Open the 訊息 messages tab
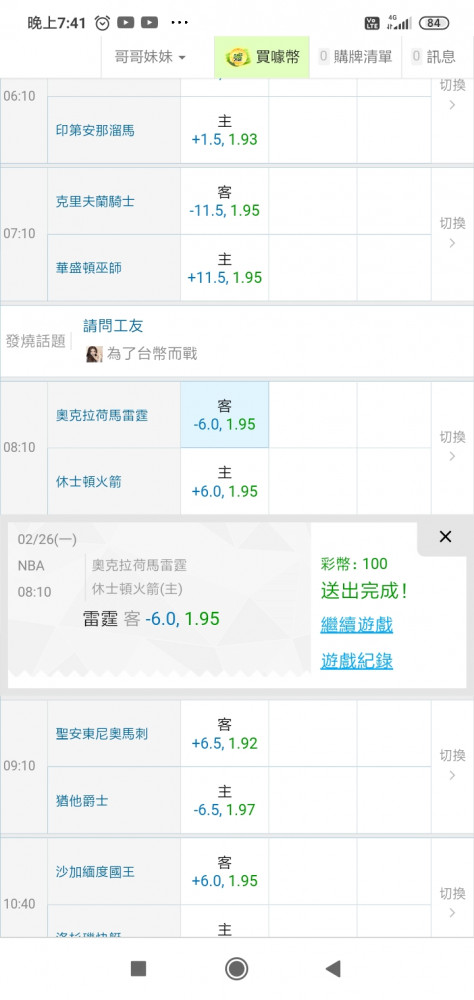 [434, 57]
